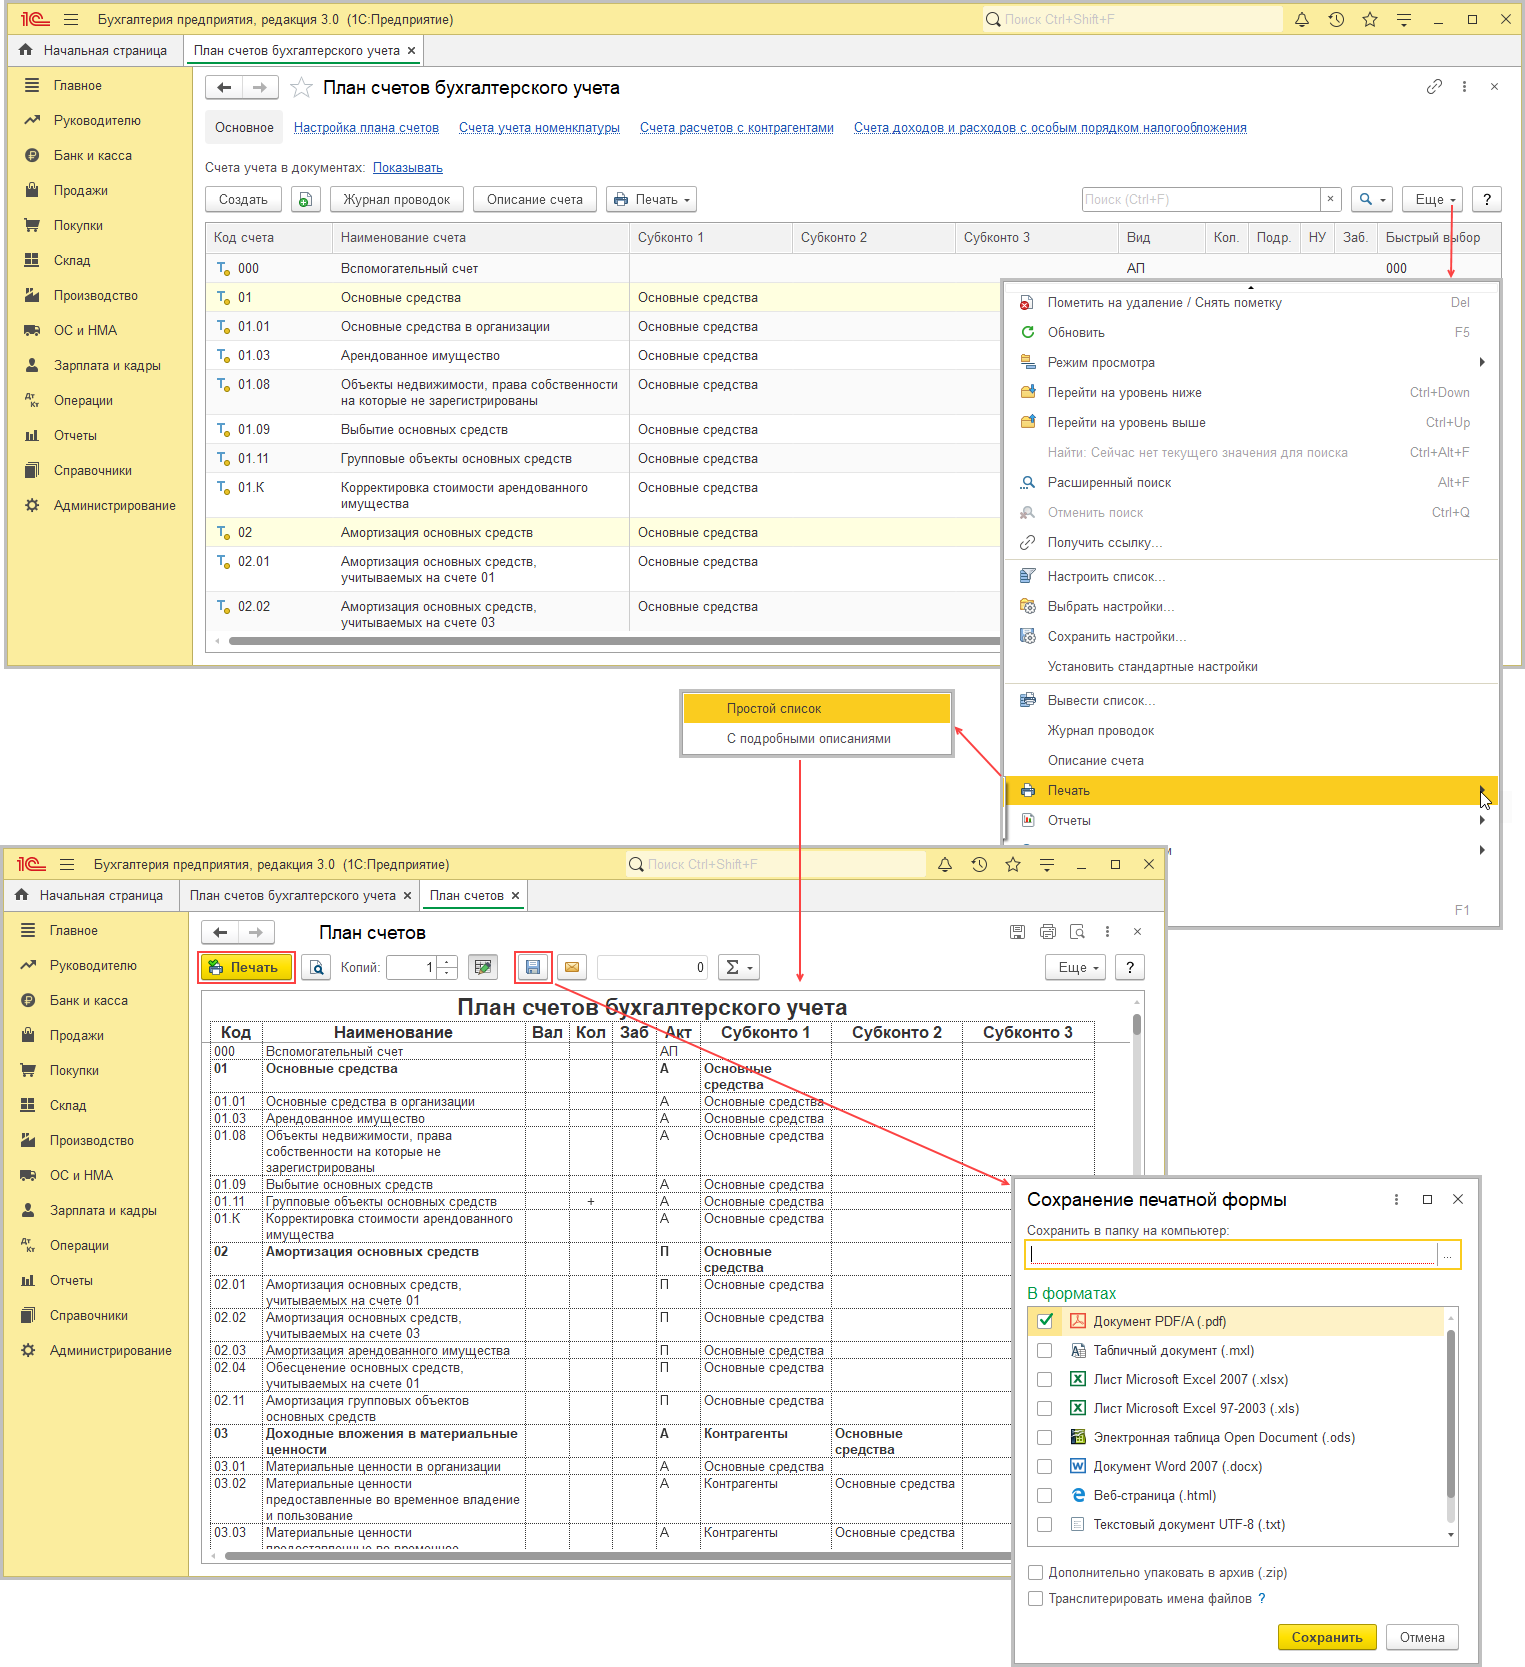The height and width of the screenshot is (1667, 1525).
Task: Open notifications bell in the top window
Action: coord(1302,19)
